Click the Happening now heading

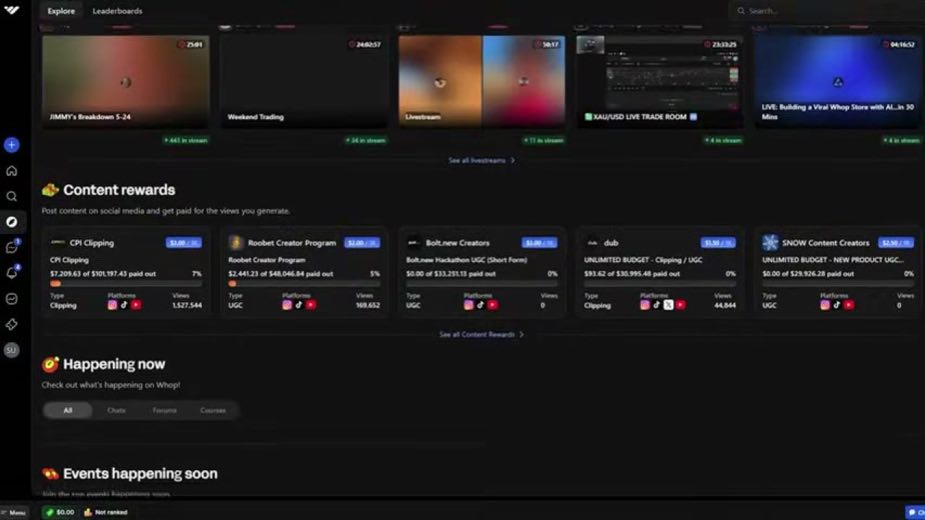coord(114,364)
